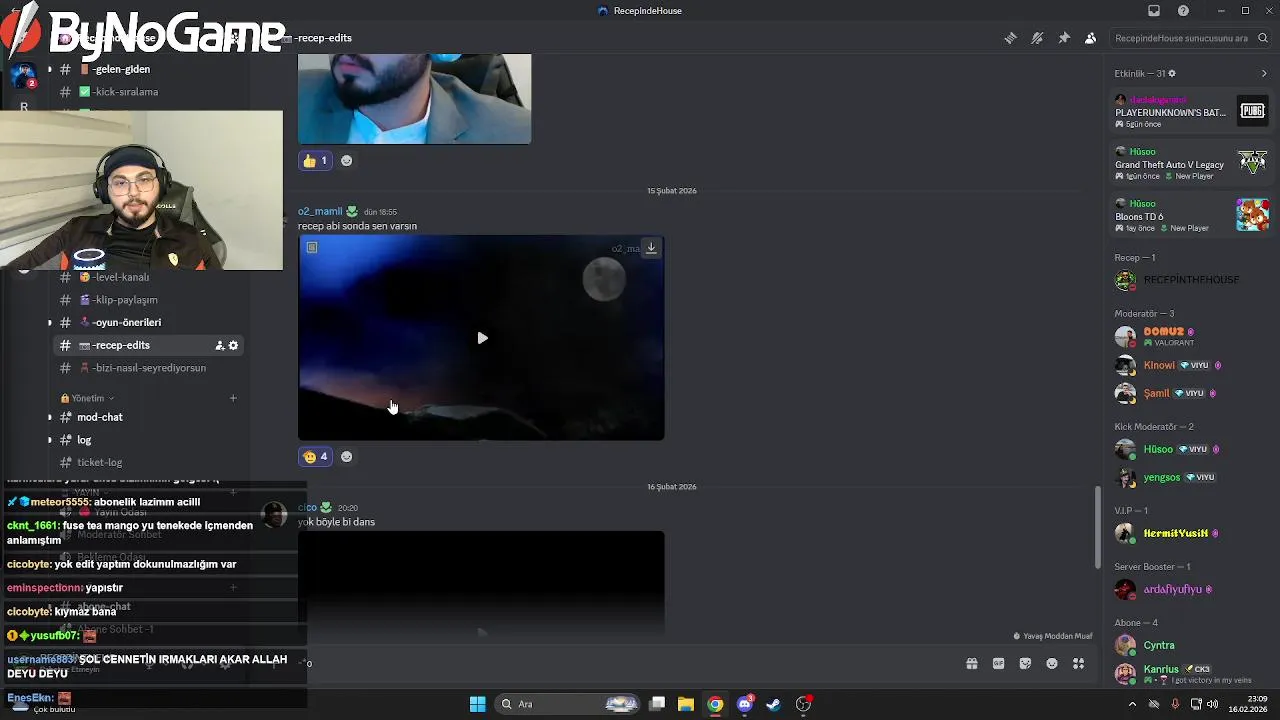Screen dimensions: 1280x720
Task: Open RECEPINTHEHOUSE member profile
Action: coord(1190,280)
